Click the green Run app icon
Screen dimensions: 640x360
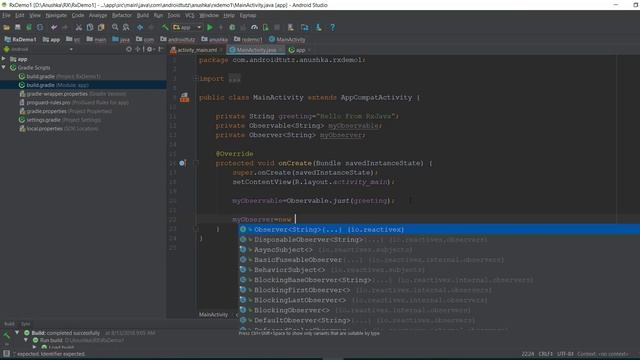[210, 27]
